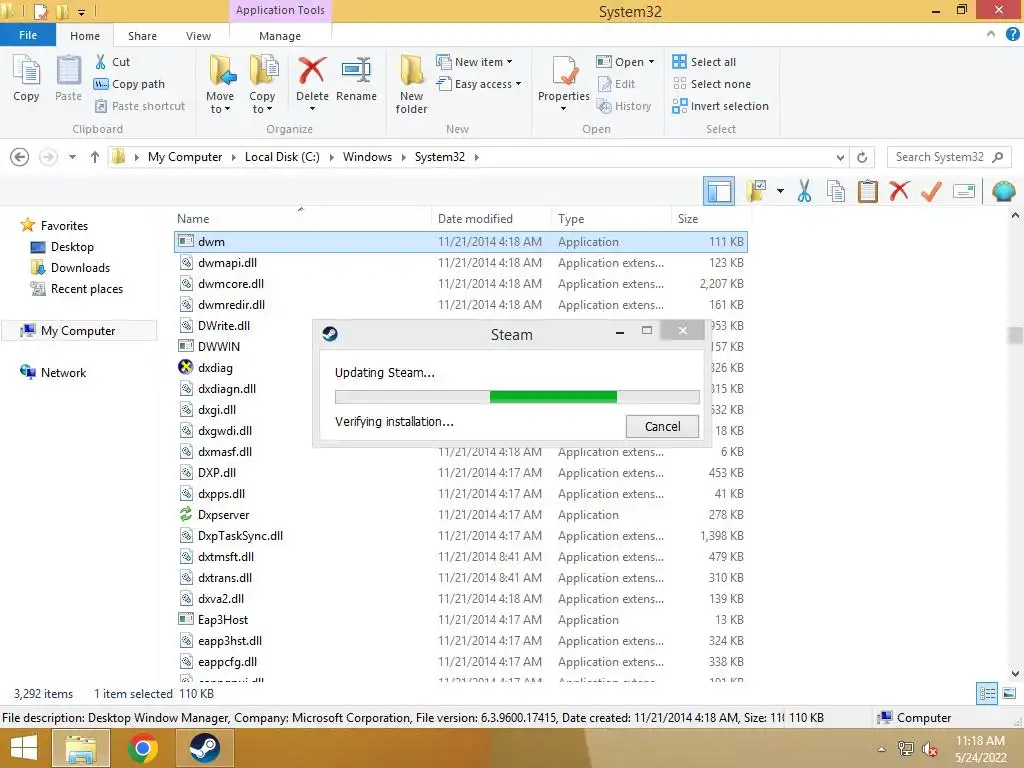The height and width of the screenshot is (768, 1024).
Task: Click the rename field icon in the secondary toolbar
Action: coord(964,191)
